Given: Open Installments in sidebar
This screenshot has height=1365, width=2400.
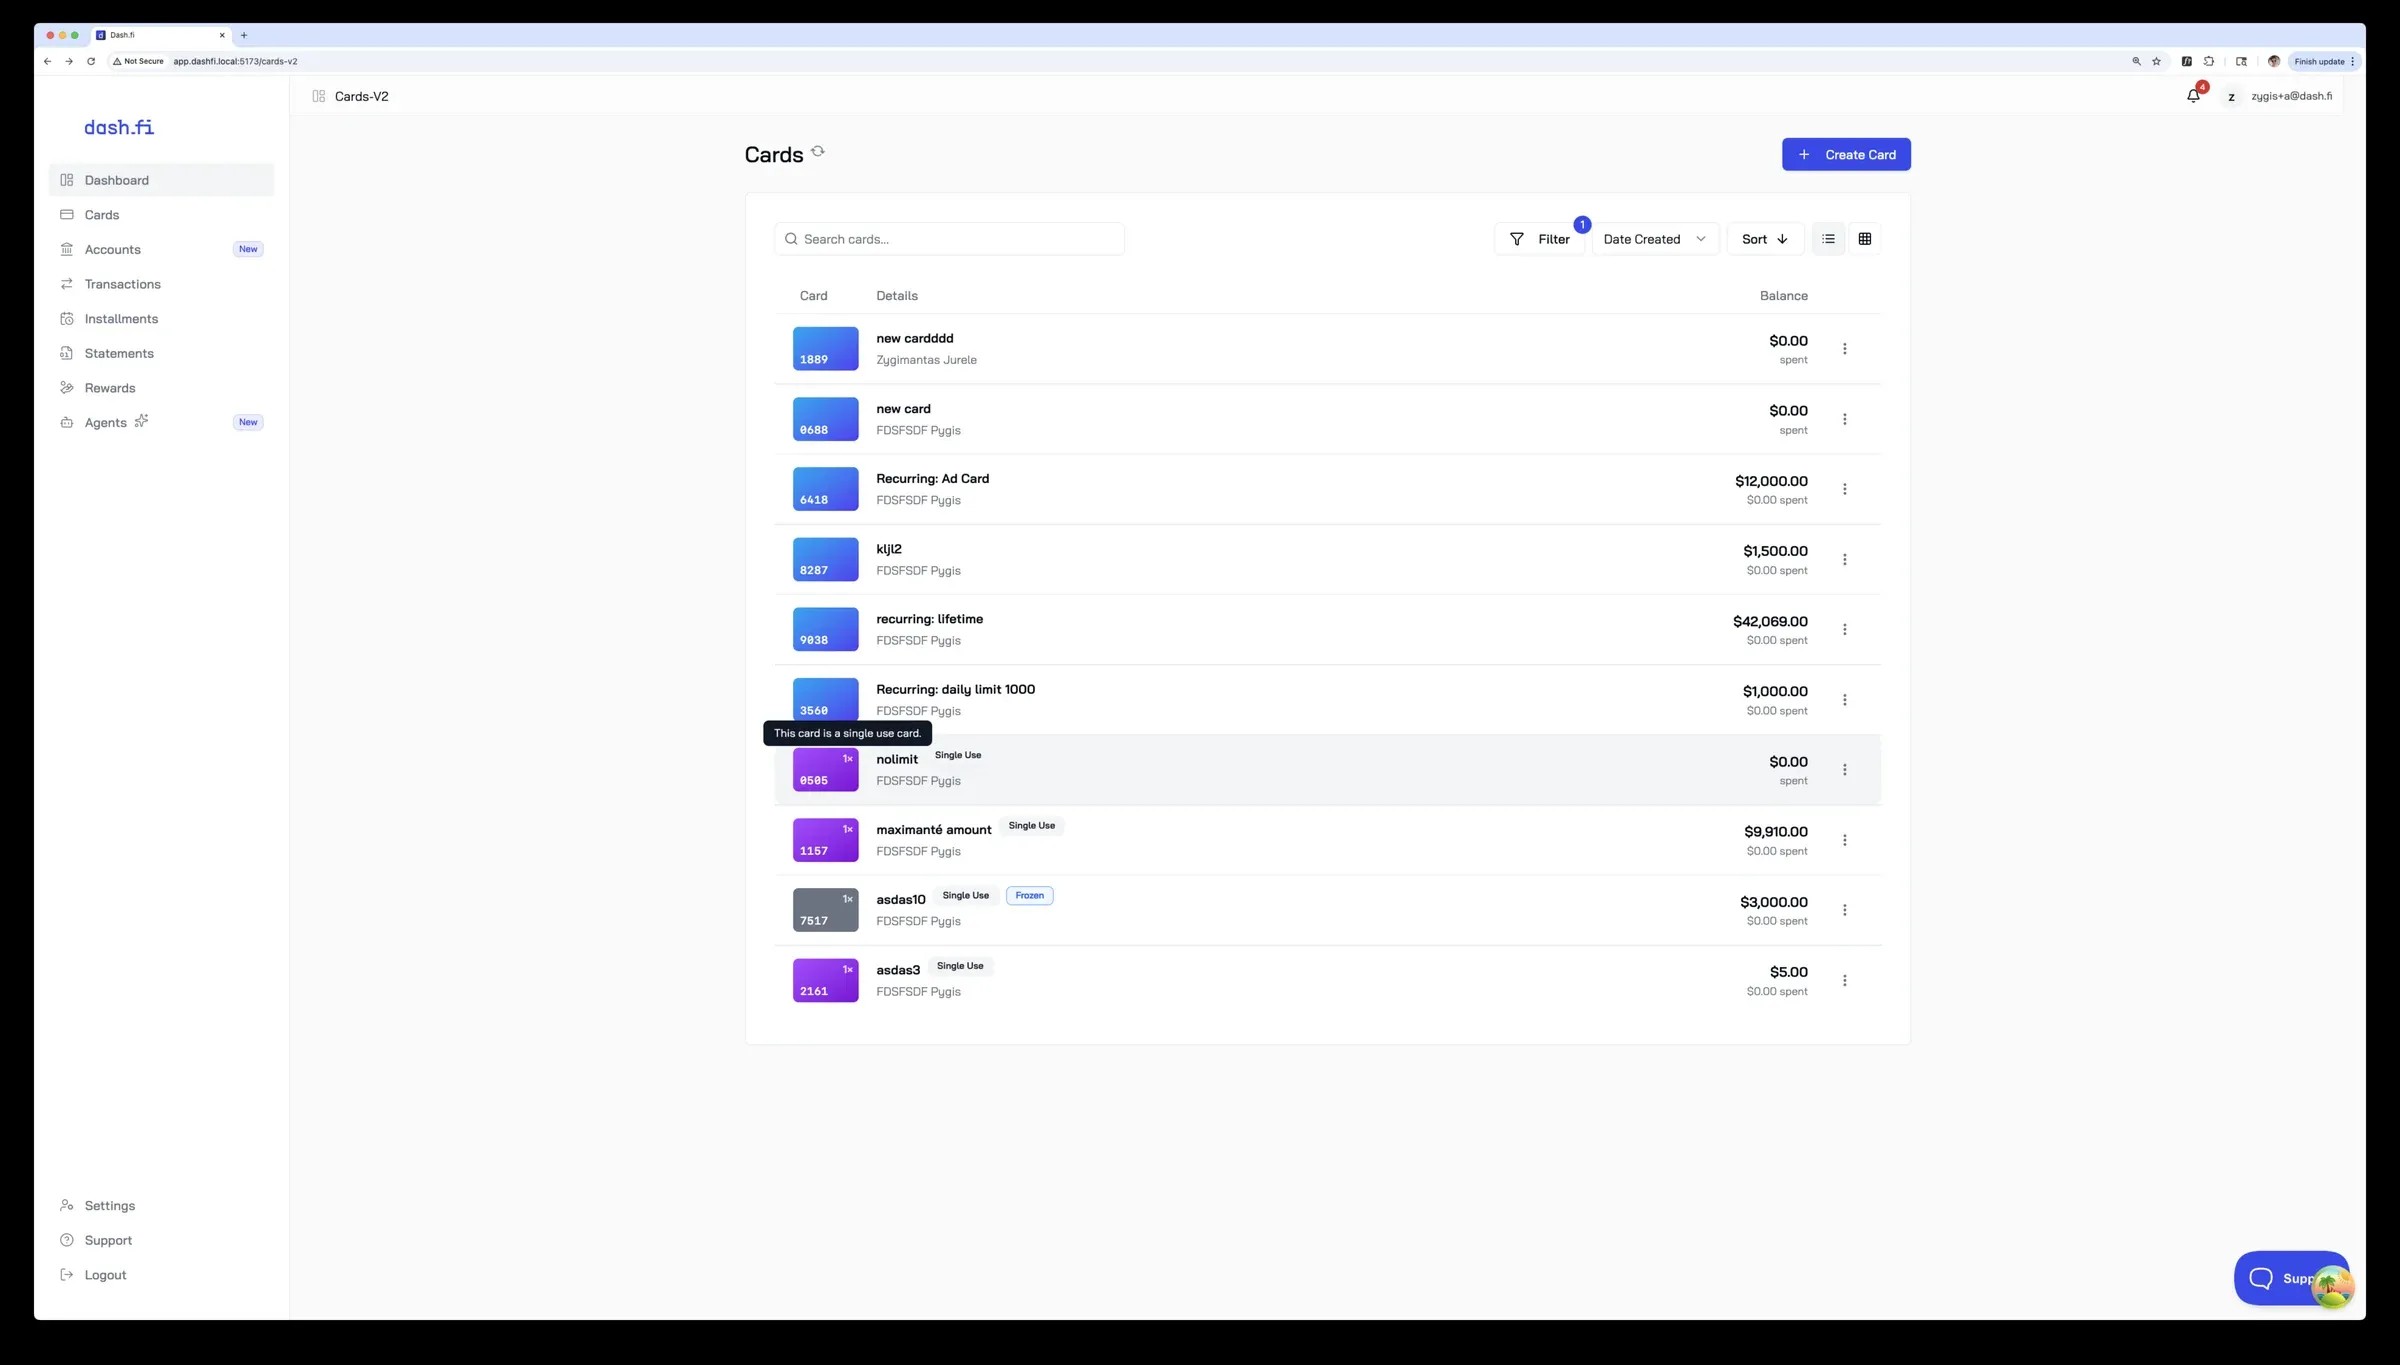Looking at the screenshot, I should [161, 319].
